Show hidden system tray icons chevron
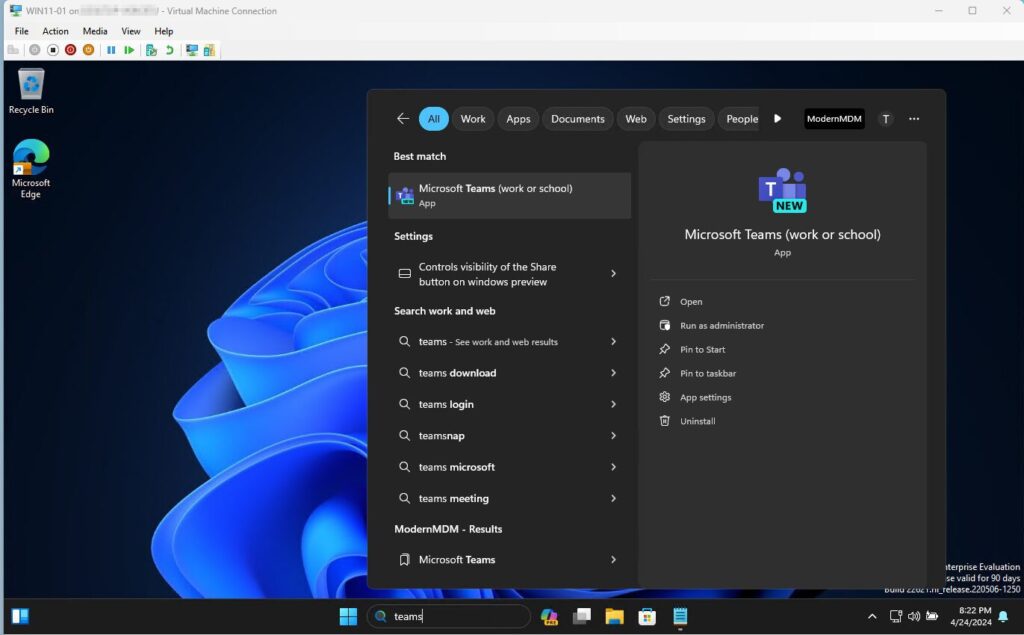 (x=872, y=616)
